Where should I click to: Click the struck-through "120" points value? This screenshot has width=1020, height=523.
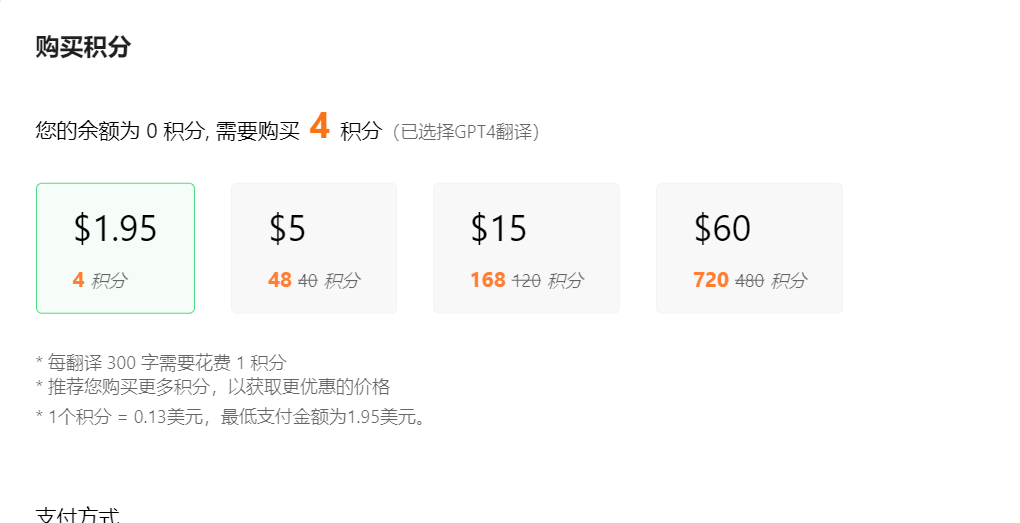[526, 281]
